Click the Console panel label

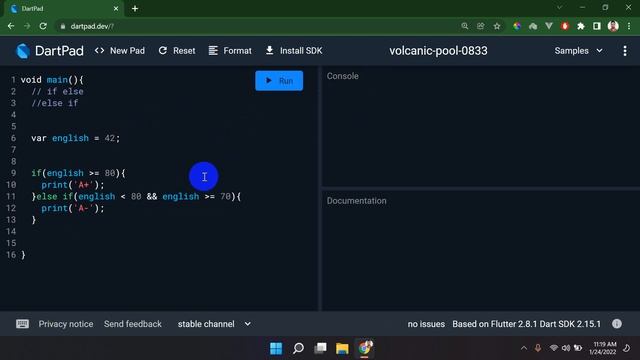[342, 76]
